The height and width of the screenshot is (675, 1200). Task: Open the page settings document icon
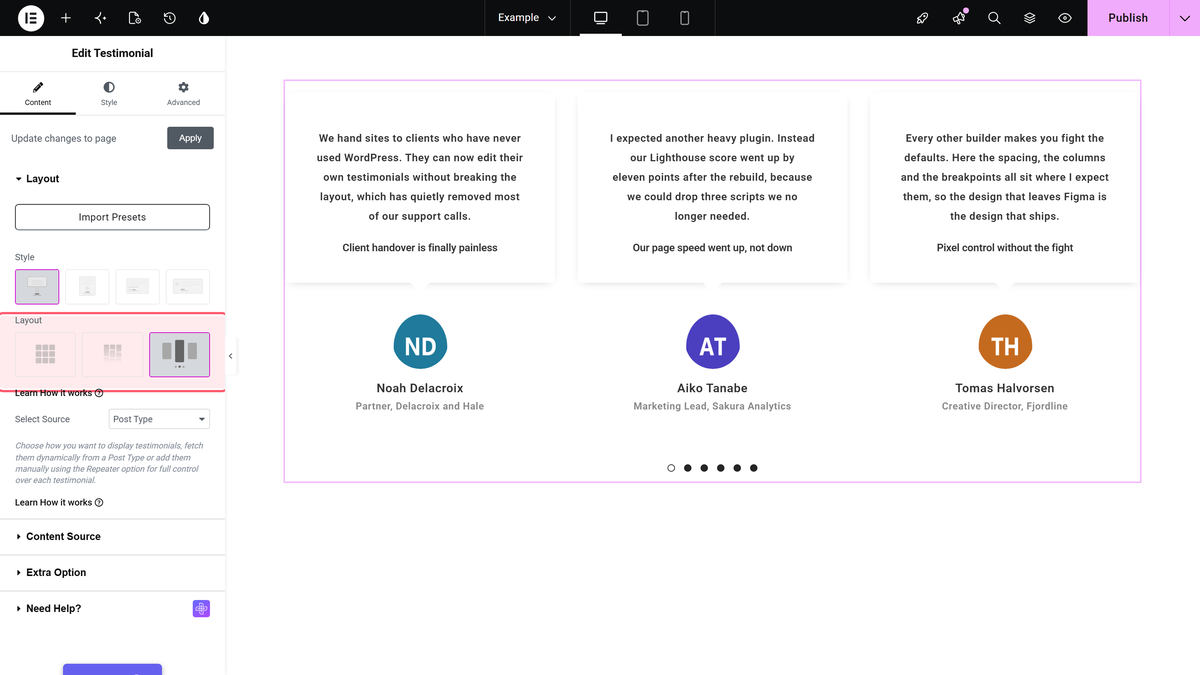135,18
